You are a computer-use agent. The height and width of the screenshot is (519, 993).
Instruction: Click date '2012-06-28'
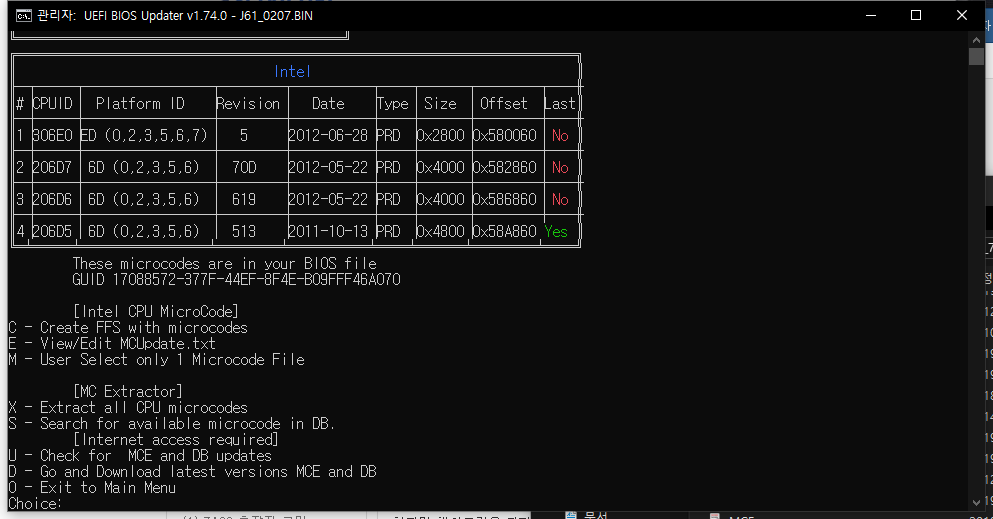[x=328, y=135]
